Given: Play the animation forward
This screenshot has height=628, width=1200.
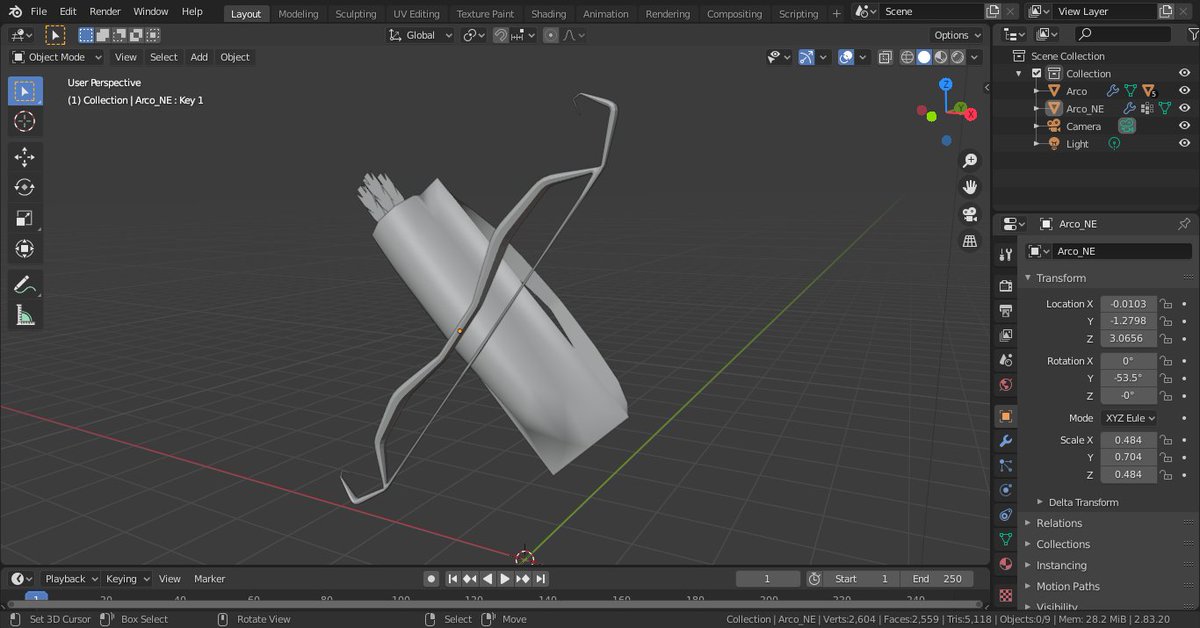Looking at the screenshot, I should (505, 578).
